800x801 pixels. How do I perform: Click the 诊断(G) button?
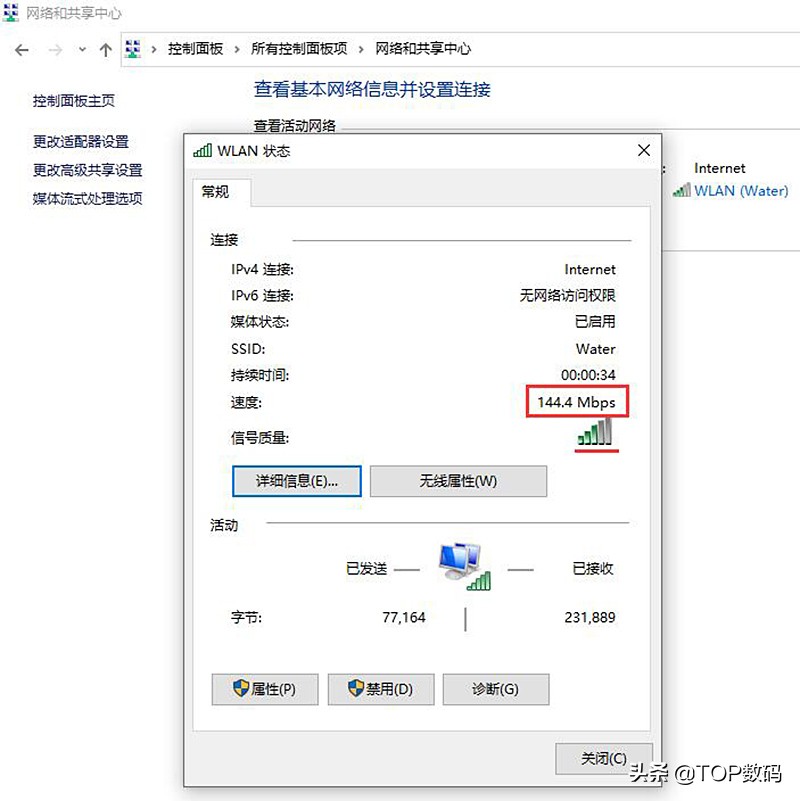[x=496, y=689]
